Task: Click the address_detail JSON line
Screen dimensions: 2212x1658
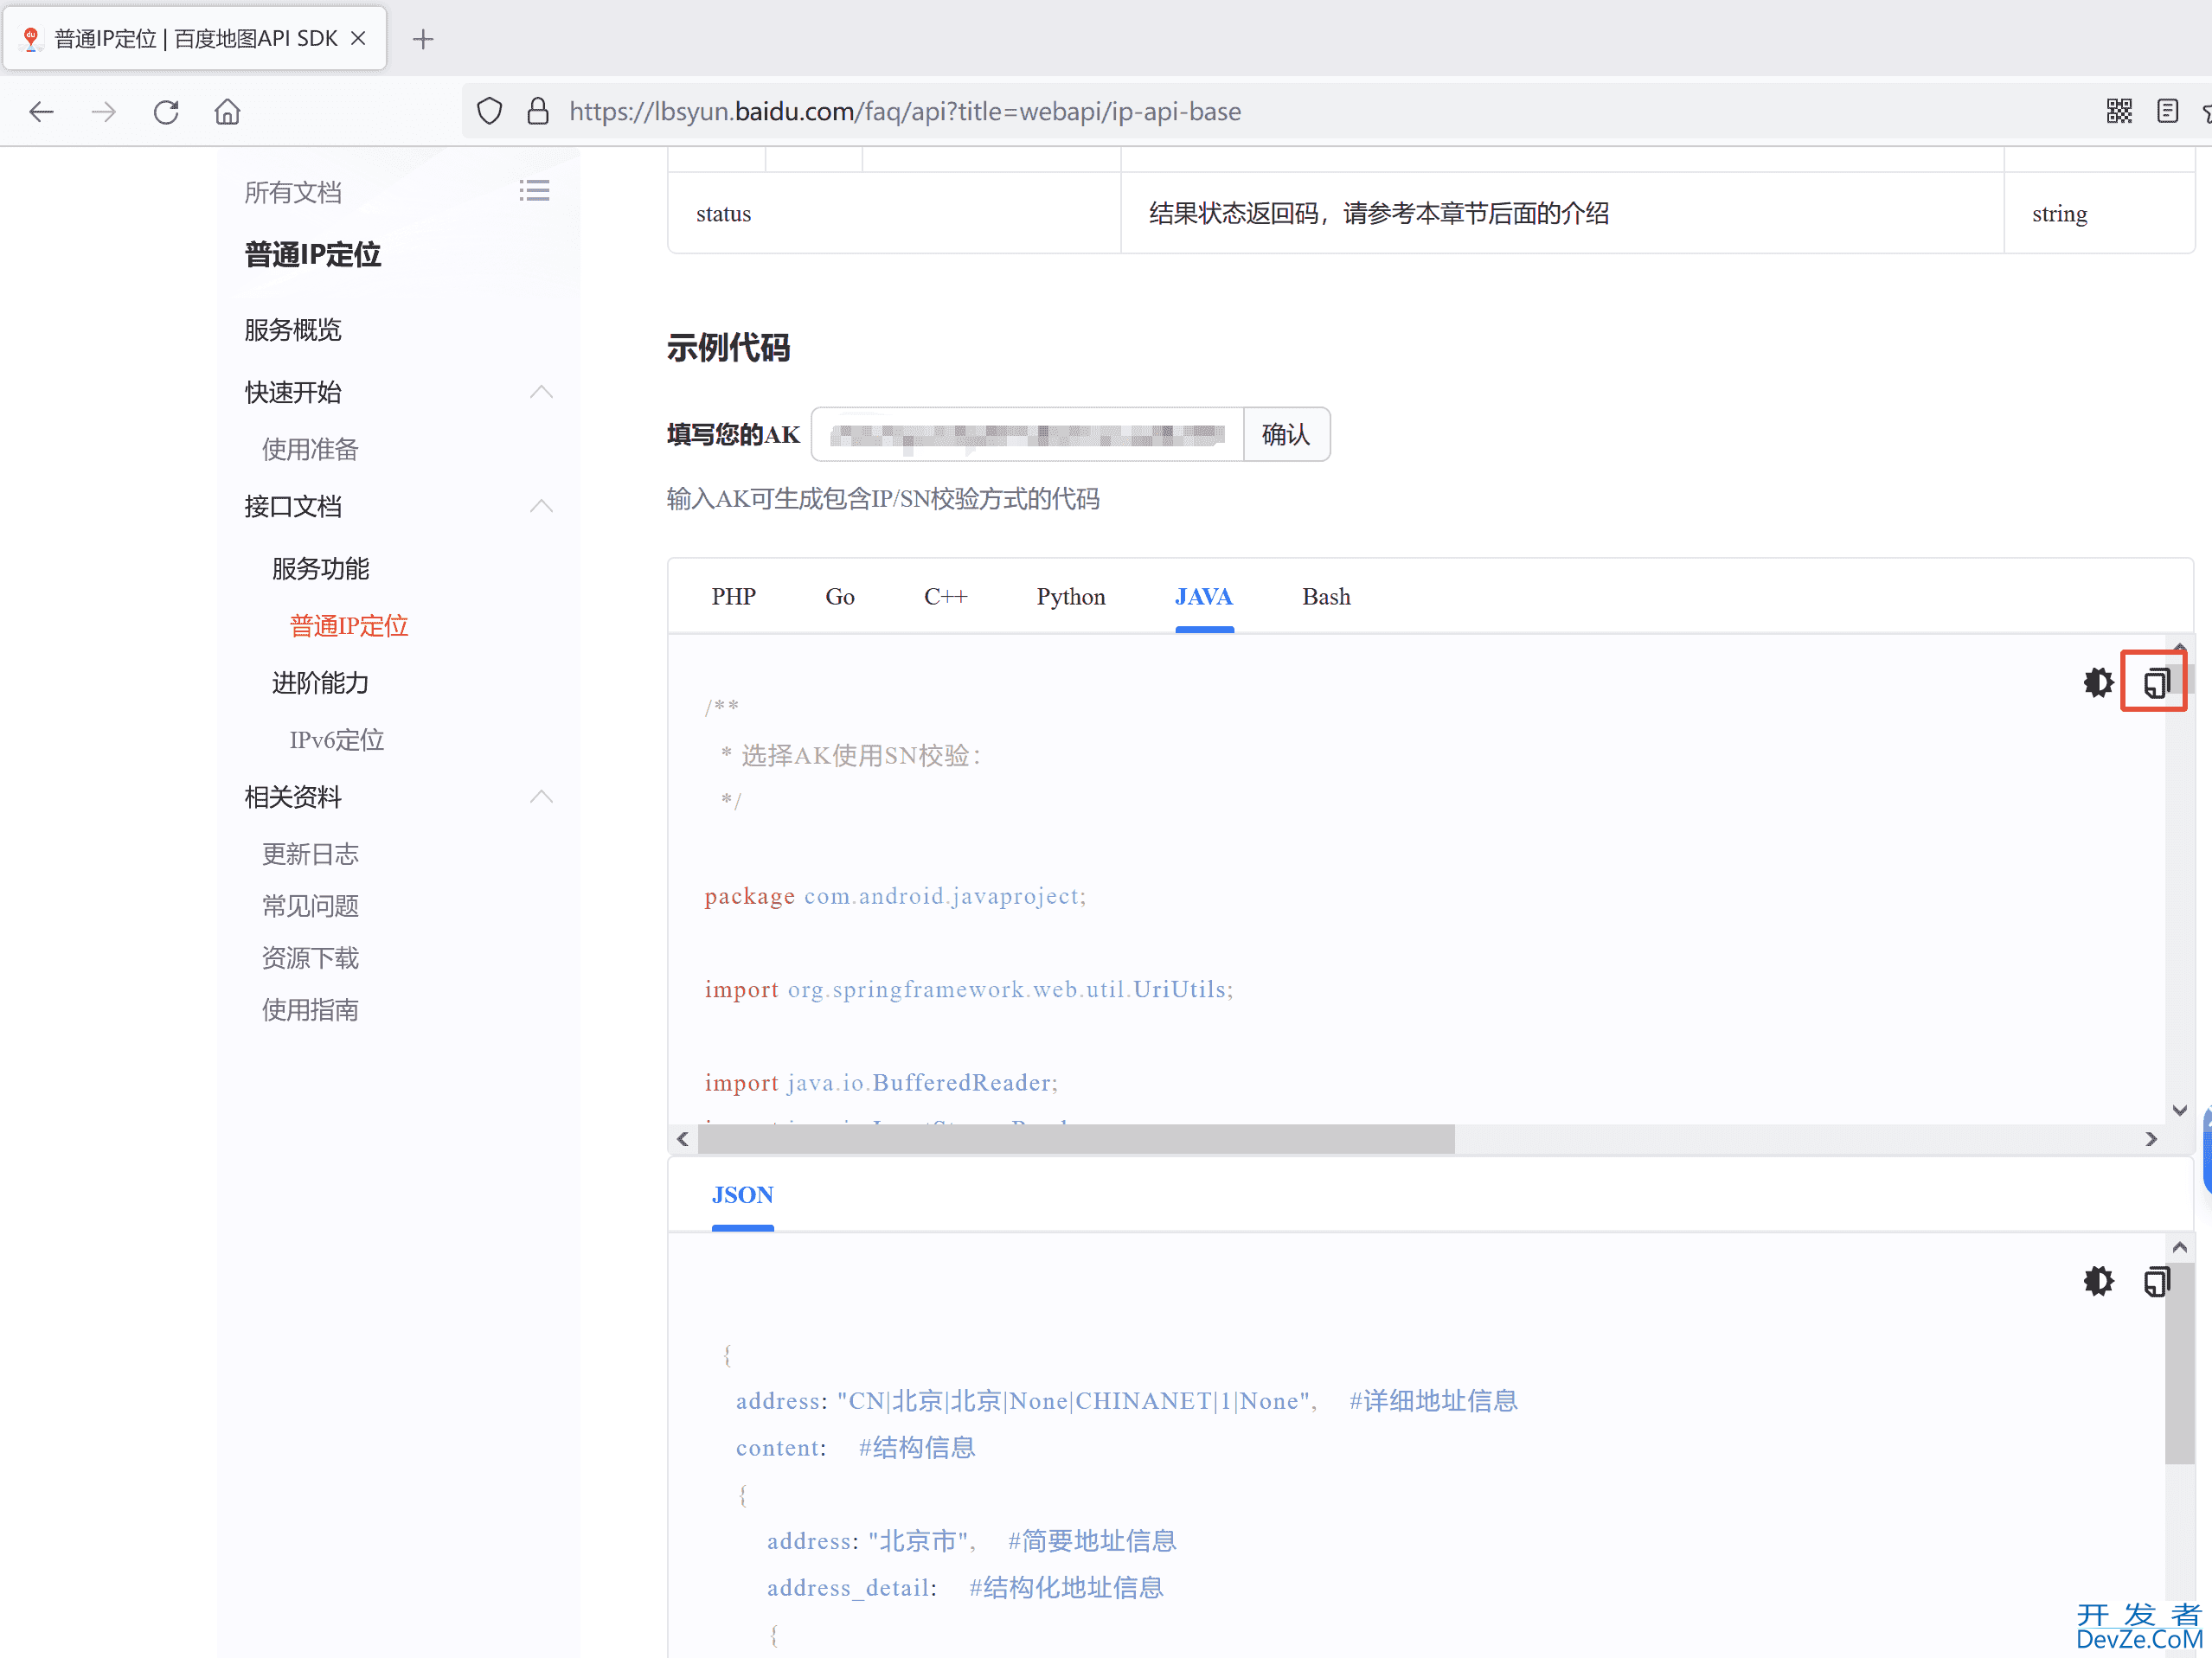Action: [965, 1587]
